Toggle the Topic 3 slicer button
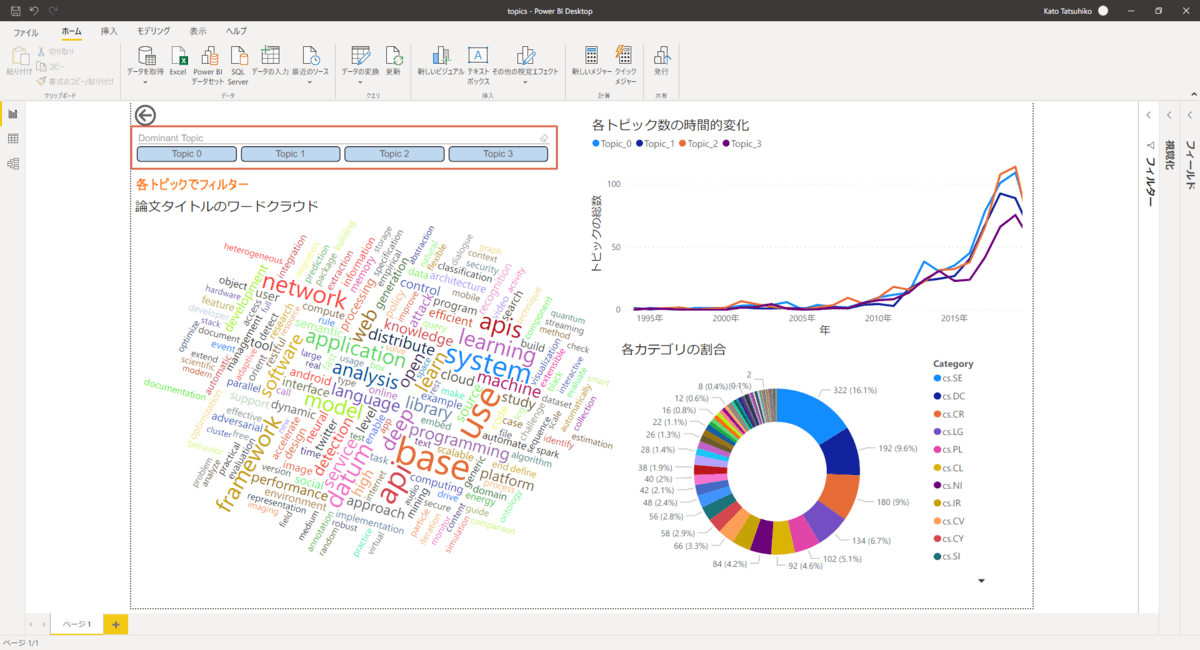 498,154
